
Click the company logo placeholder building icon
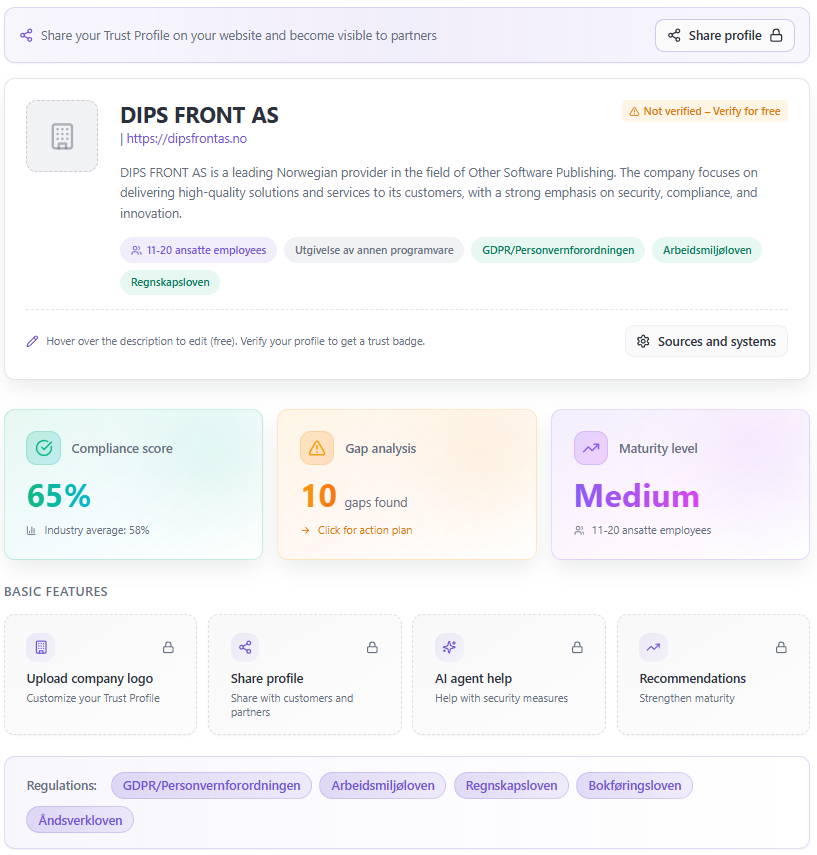pyautogui.click(x=62, y=136)
